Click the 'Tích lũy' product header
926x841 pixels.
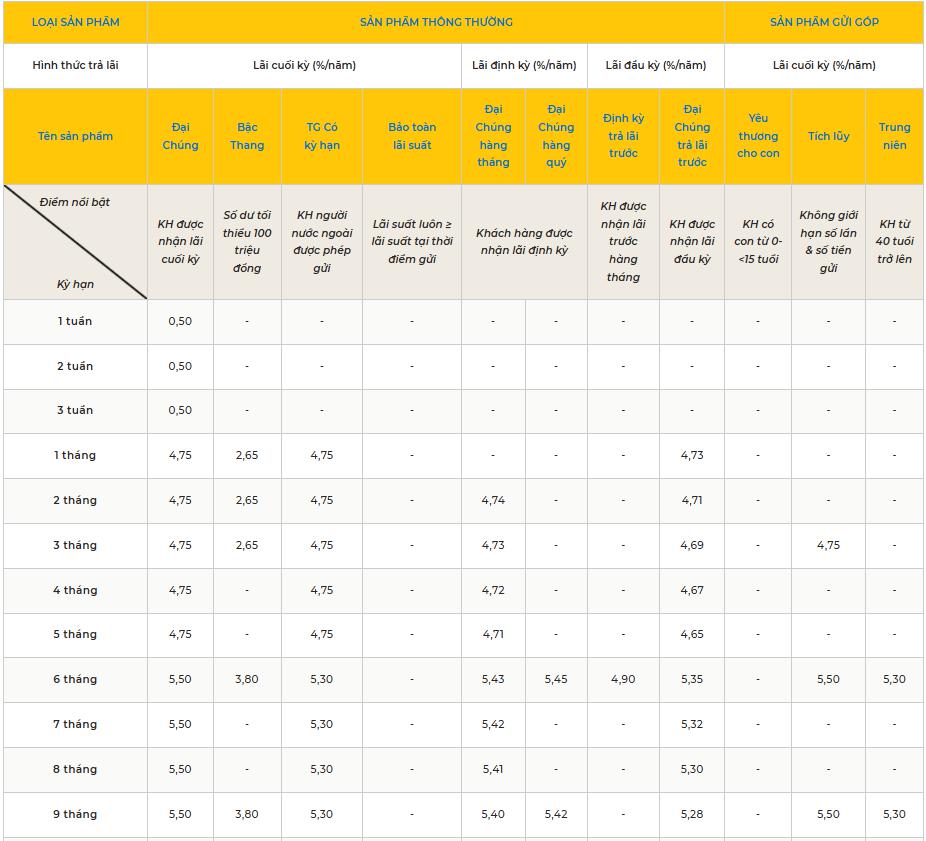click(828, 136)
